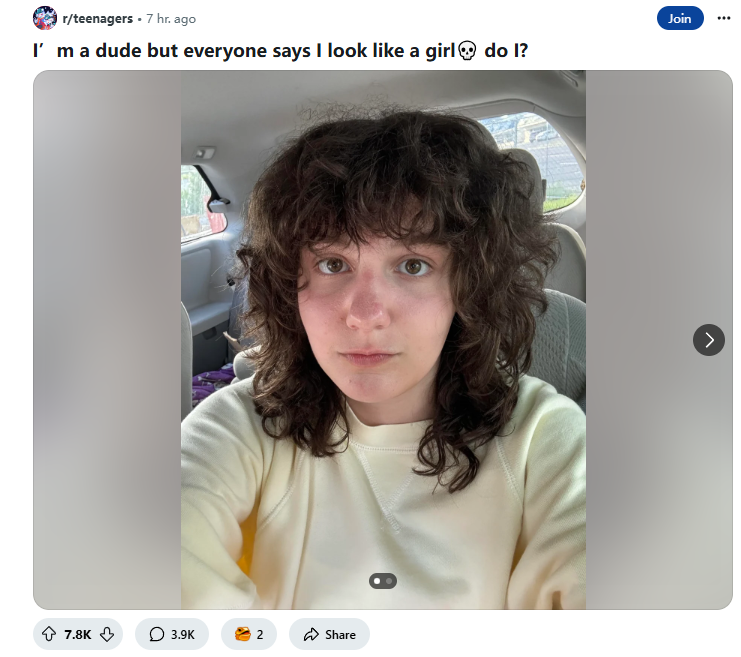This screenshot has height=657, width=741.
Task: Go to next image with right chevron
Action: click(x=708, y=339)
